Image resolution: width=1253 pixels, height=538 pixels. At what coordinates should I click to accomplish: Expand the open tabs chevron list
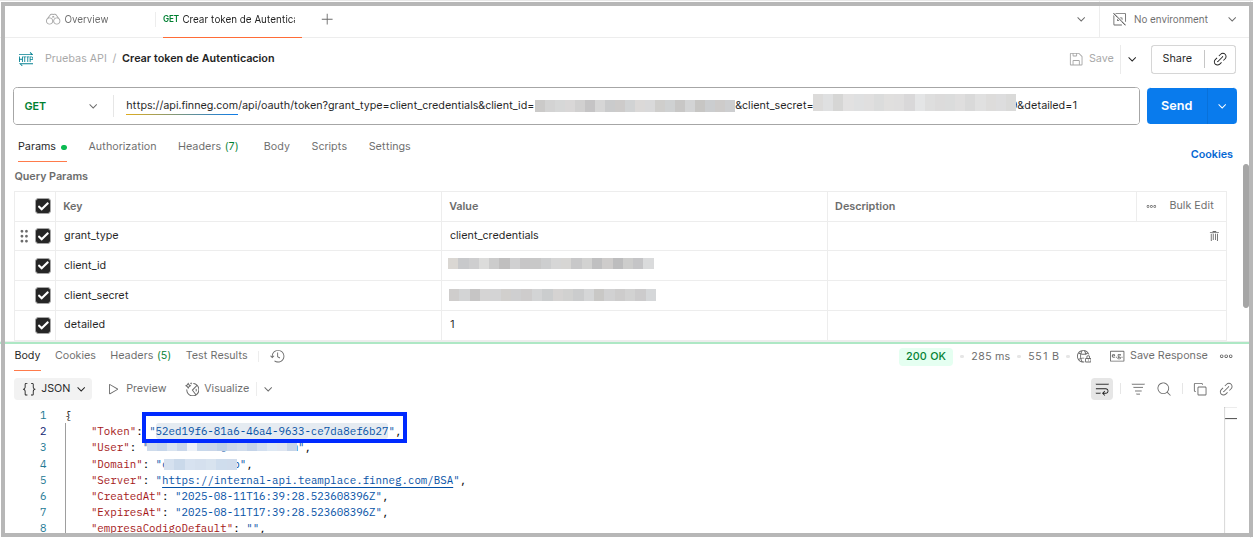tap(1081, 19)
